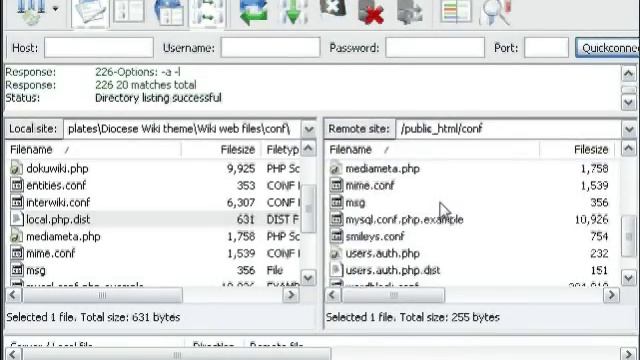Sort remote files by Filename header
This screenshot has width=640, height=360.
pyautogui.click(x=433, y=149)
